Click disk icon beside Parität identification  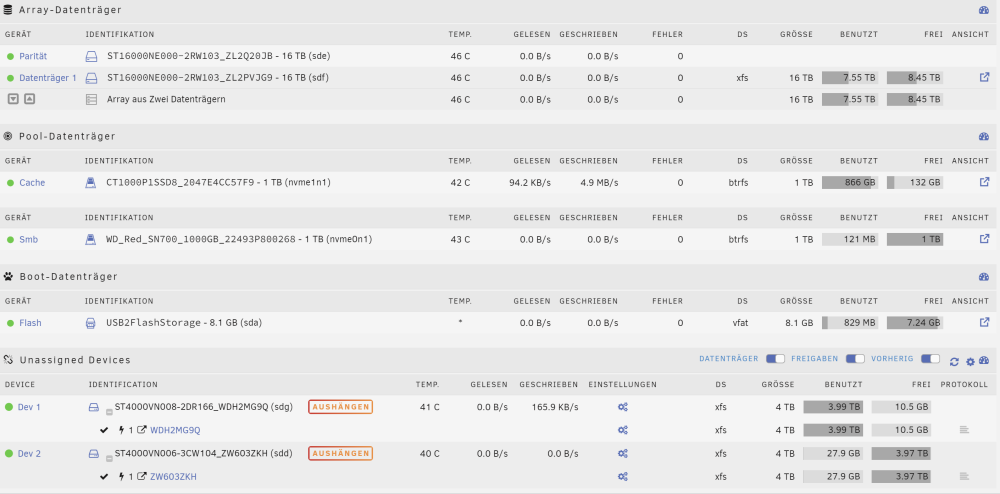(x=91, y=57)
